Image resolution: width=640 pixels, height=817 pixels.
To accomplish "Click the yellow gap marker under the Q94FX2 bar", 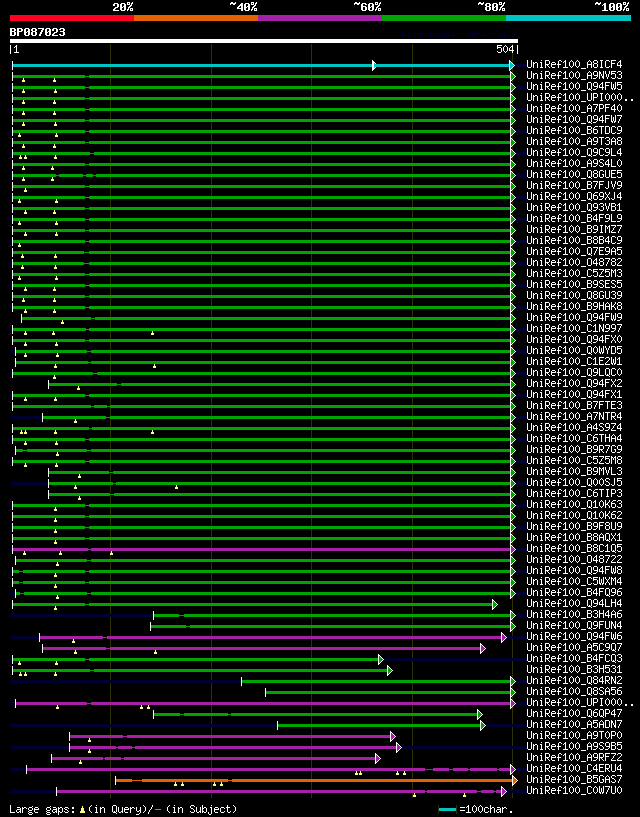I will click(78, 388).
